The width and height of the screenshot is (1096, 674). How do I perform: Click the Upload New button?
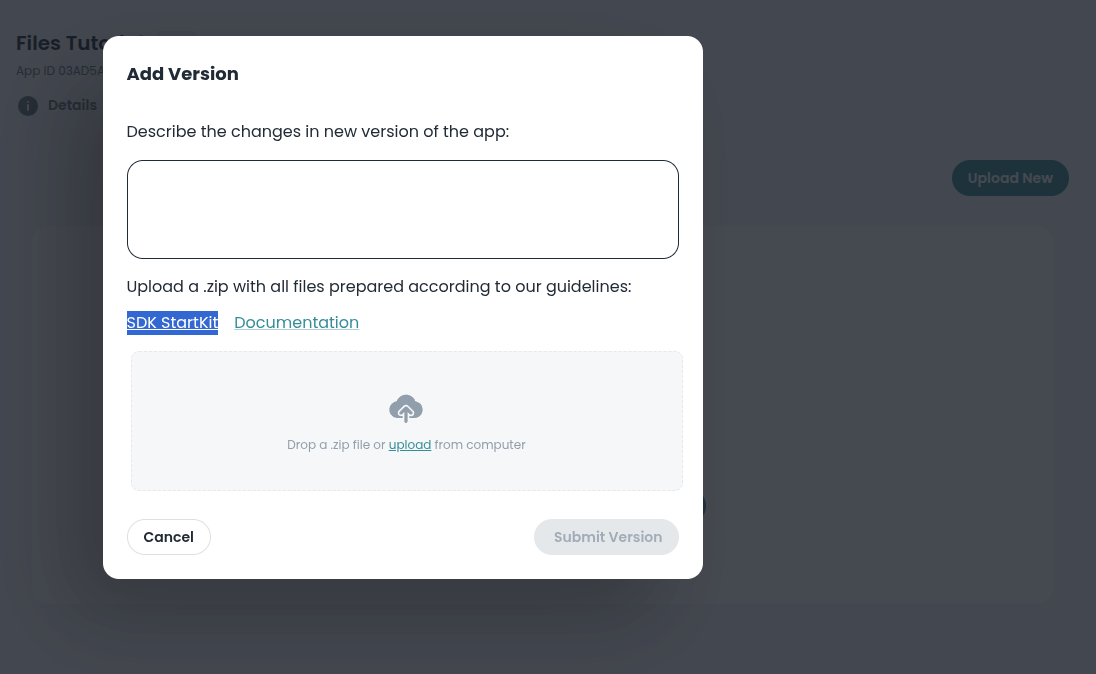click(1010, 177)
